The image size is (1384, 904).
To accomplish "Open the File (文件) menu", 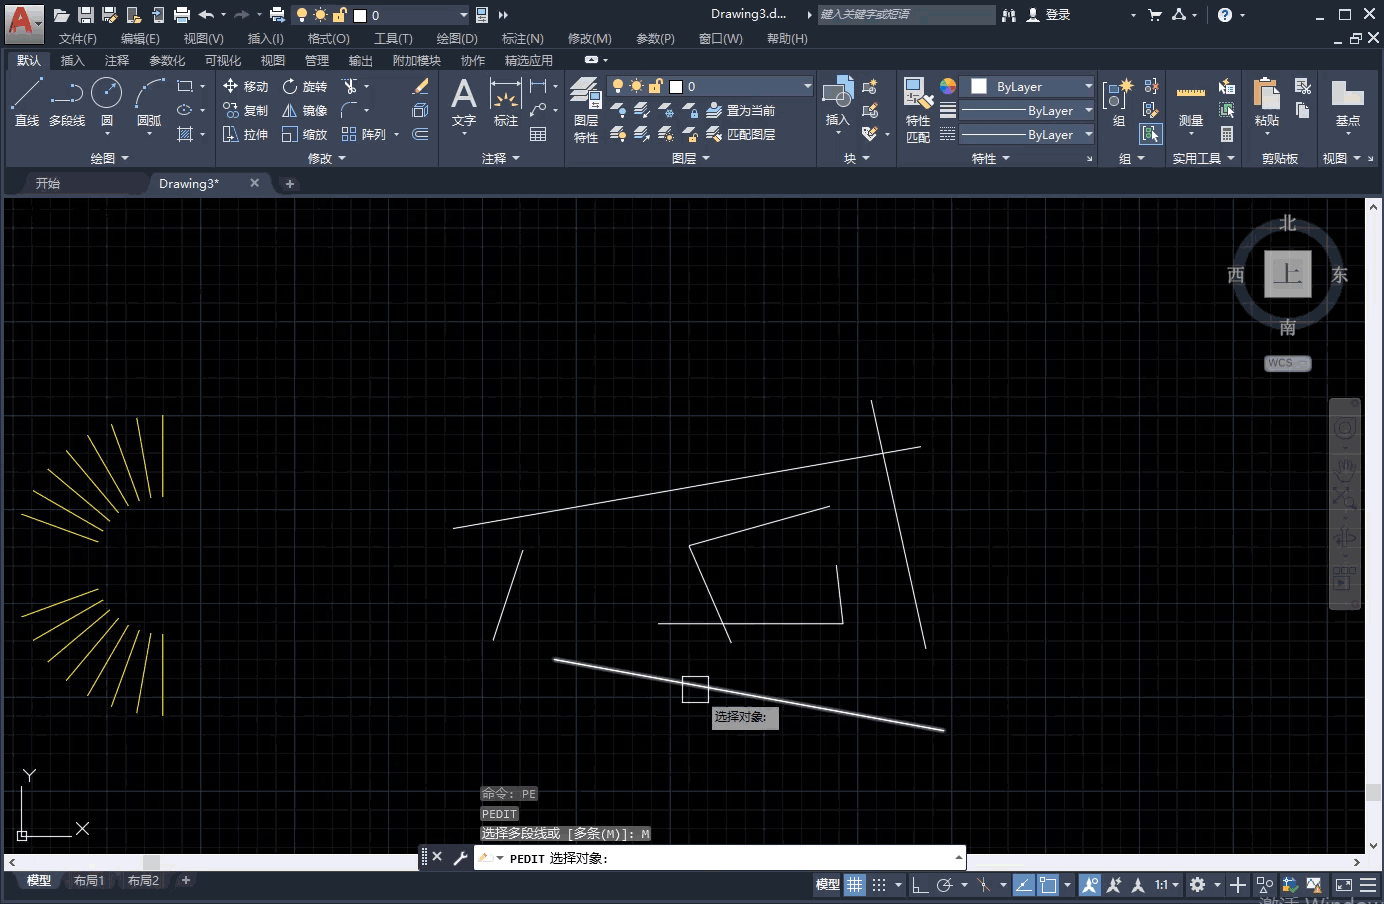I will 77,38.
